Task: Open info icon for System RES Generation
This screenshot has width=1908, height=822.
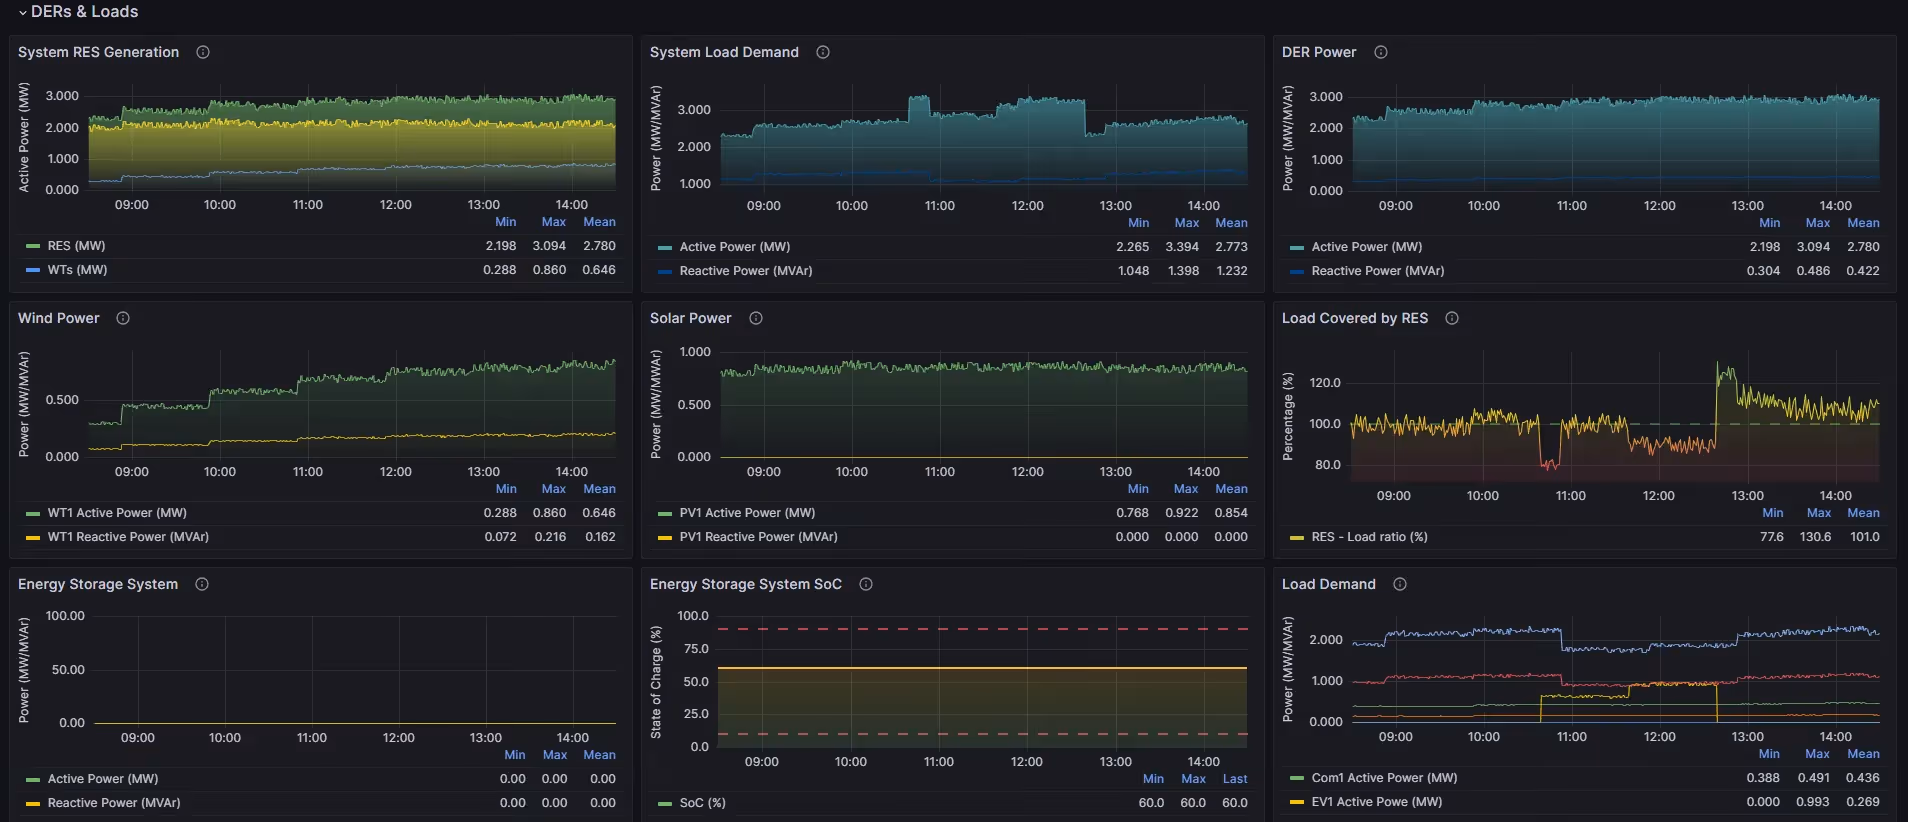Action: pos(203,52)
